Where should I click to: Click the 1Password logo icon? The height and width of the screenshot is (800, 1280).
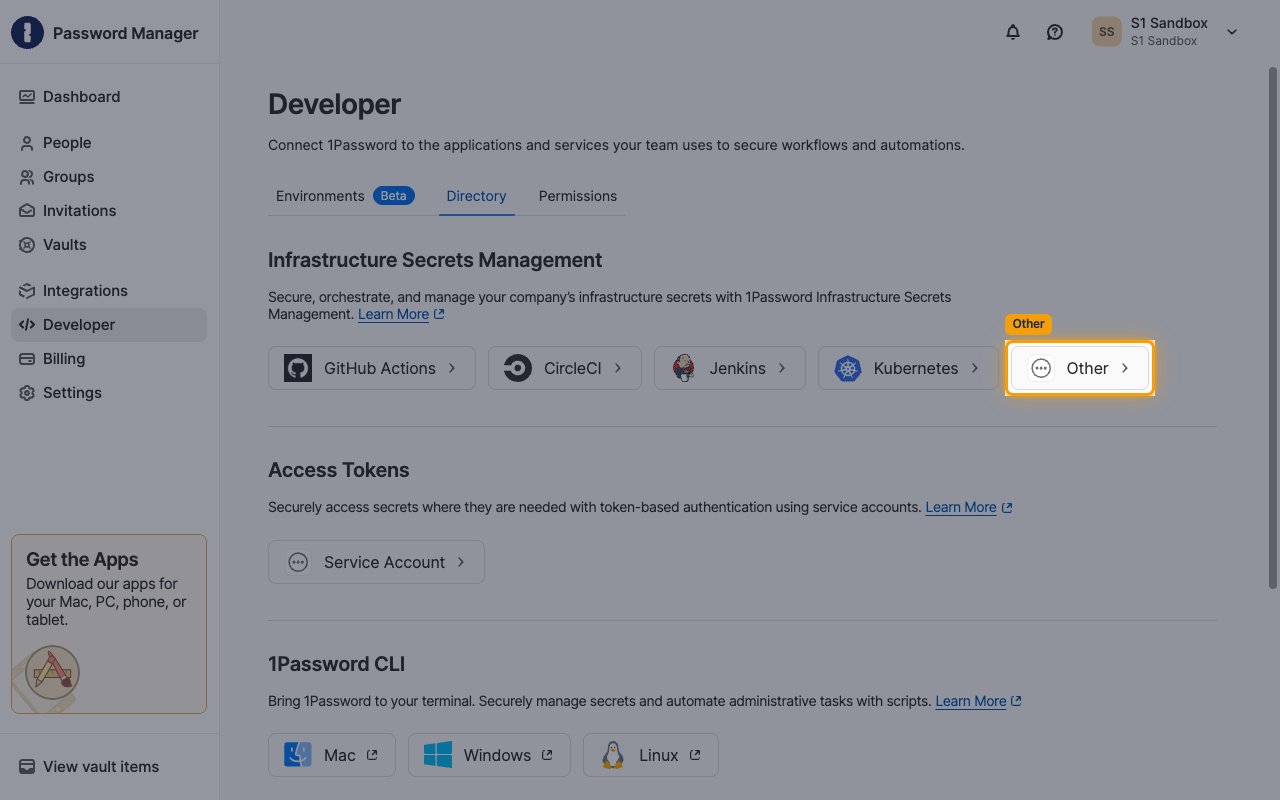pyautogui.click(x=28, y=33)
